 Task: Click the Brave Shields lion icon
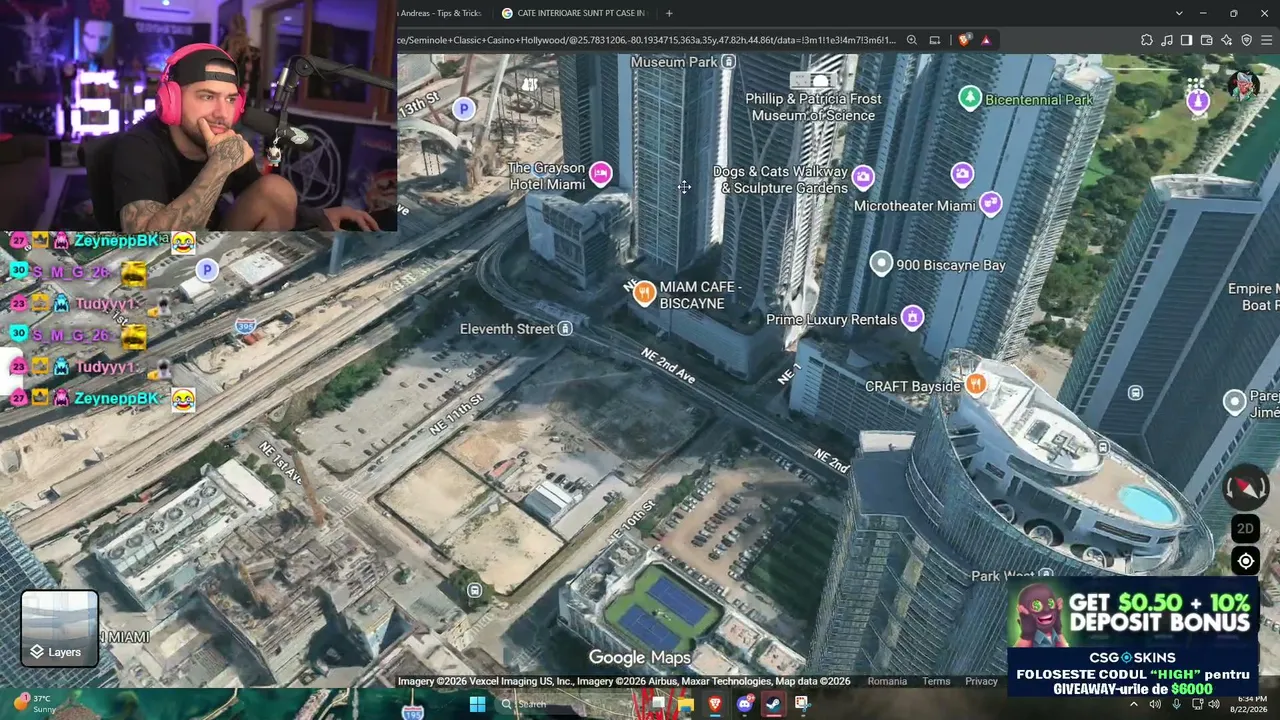pyautogui.click(x=964, y=40)
